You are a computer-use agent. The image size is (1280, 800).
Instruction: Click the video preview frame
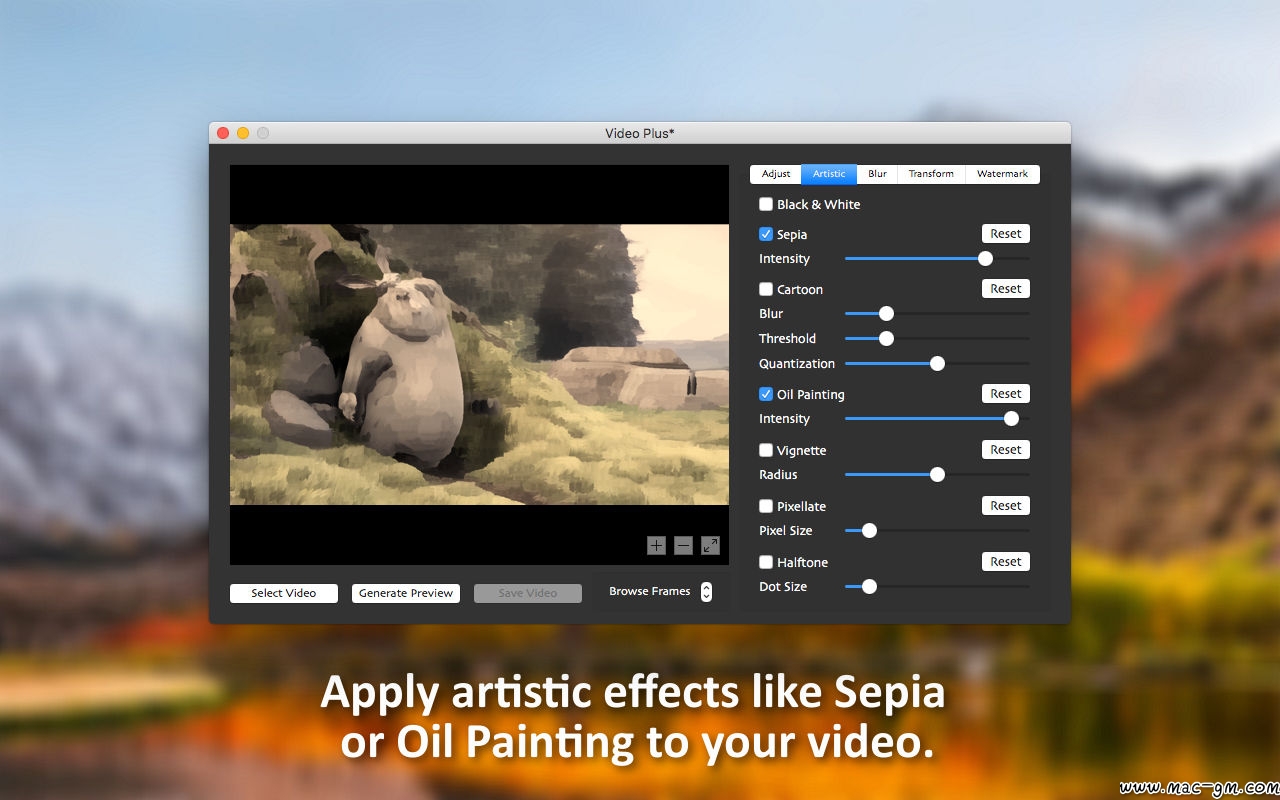(479, 364)
